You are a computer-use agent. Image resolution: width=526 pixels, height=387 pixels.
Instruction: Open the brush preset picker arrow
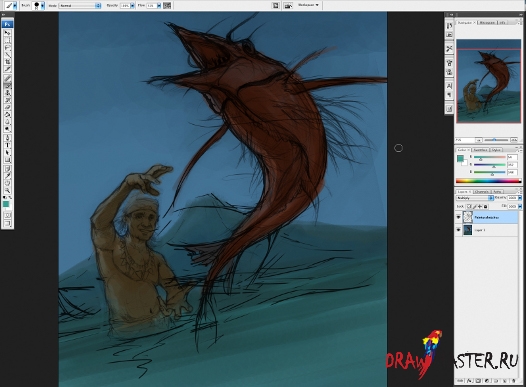click(x=43, y=5)
